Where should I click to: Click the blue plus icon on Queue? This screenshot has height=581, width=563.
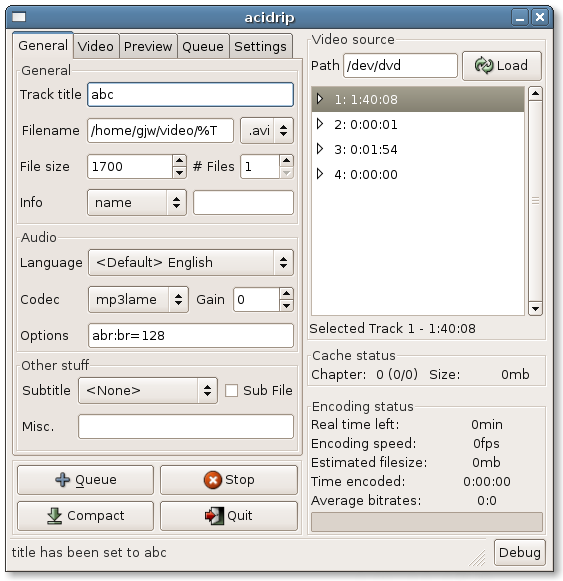pyautogui.click(x=62, y=479)
